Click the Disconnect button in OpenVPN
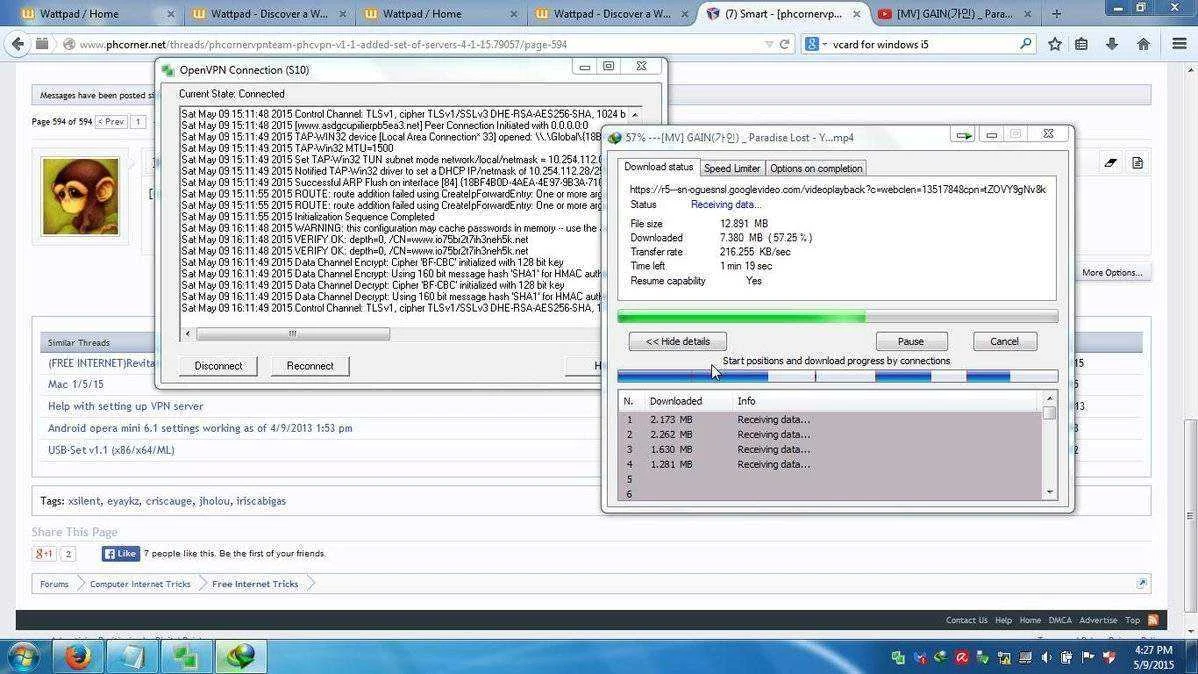 [219, 366]
